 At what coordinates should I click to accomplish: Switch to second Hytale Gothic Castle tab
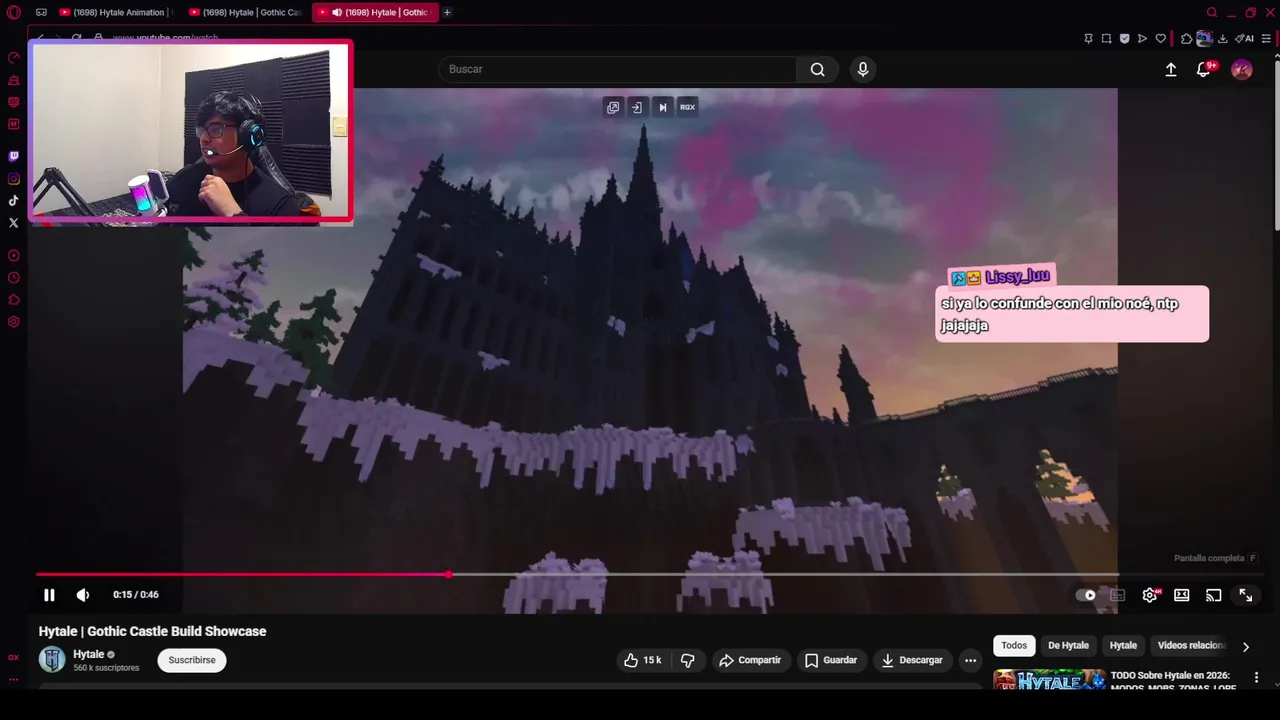point(248,12)
